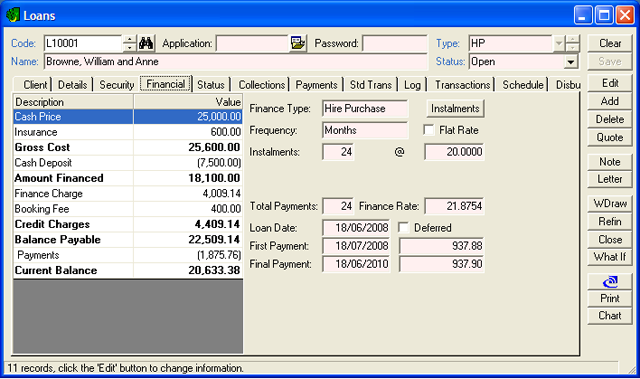Click the Loan Date field
Screen dimensions: 640x379
point(356,228)
